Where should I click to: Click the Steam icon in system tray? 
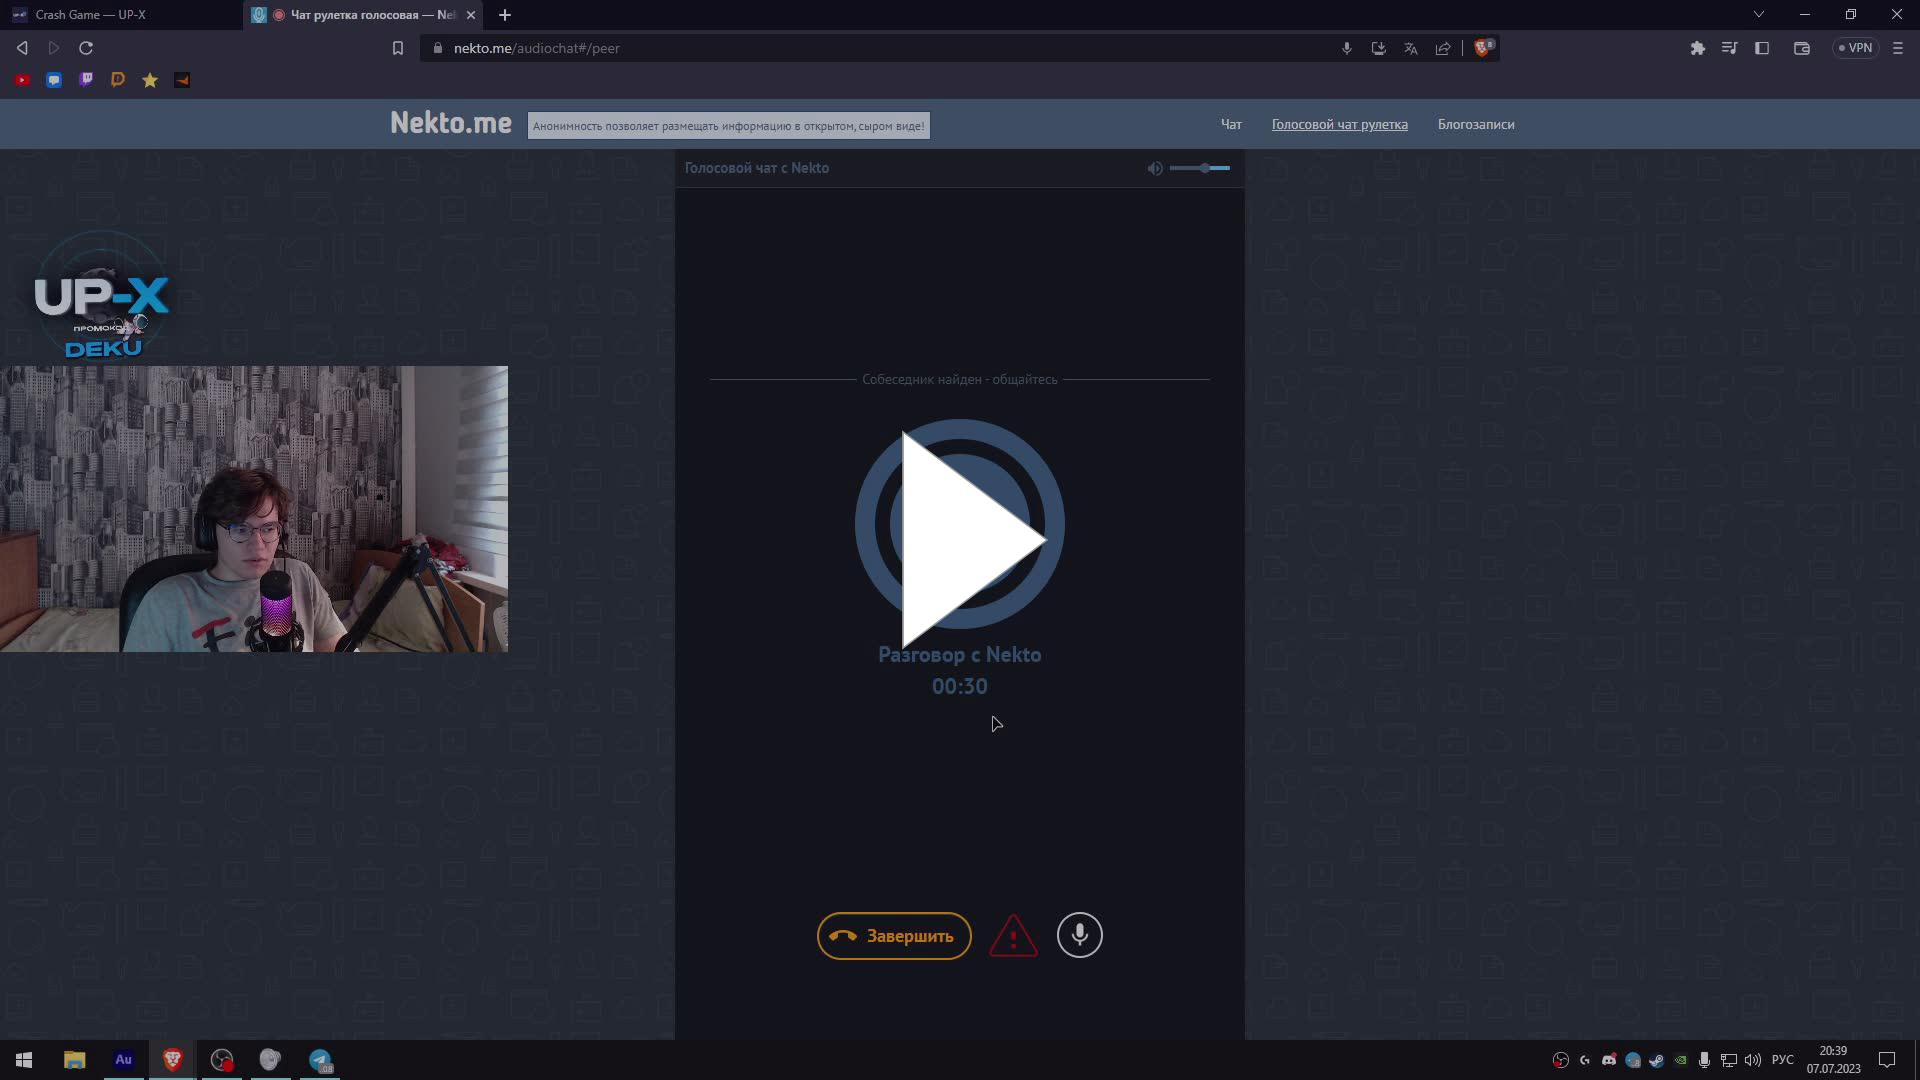(1656, 1060)
